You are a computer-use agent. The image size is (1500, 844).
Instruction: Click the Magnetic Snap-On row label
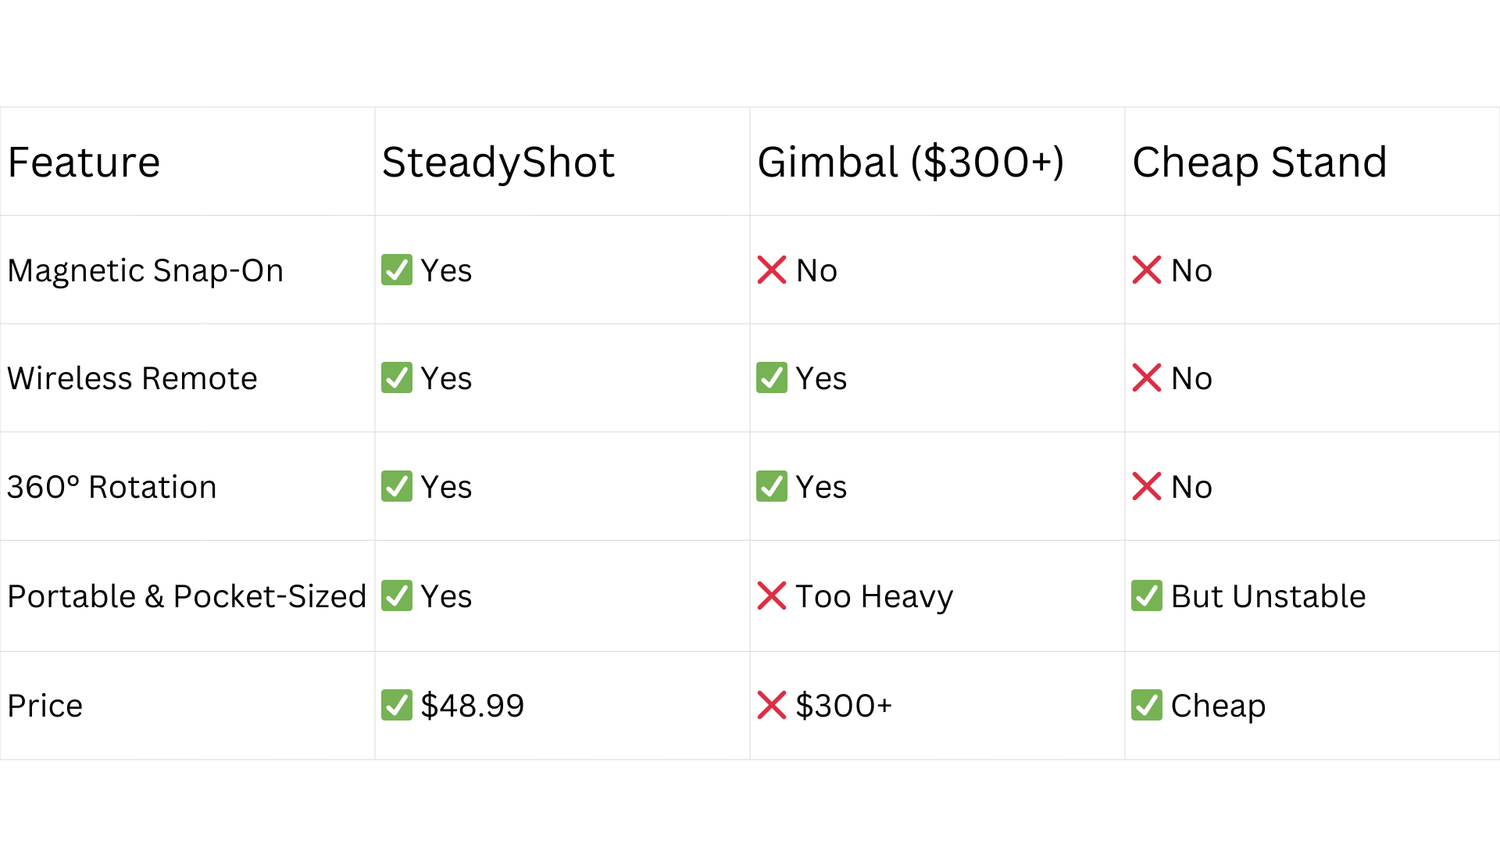click(146, 271)
